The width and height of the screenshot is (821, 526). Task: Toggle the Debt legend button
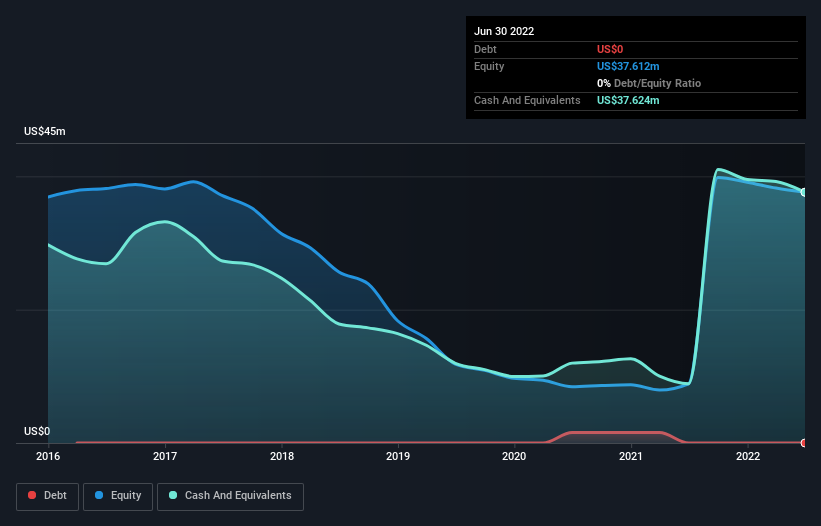point(47,496)
